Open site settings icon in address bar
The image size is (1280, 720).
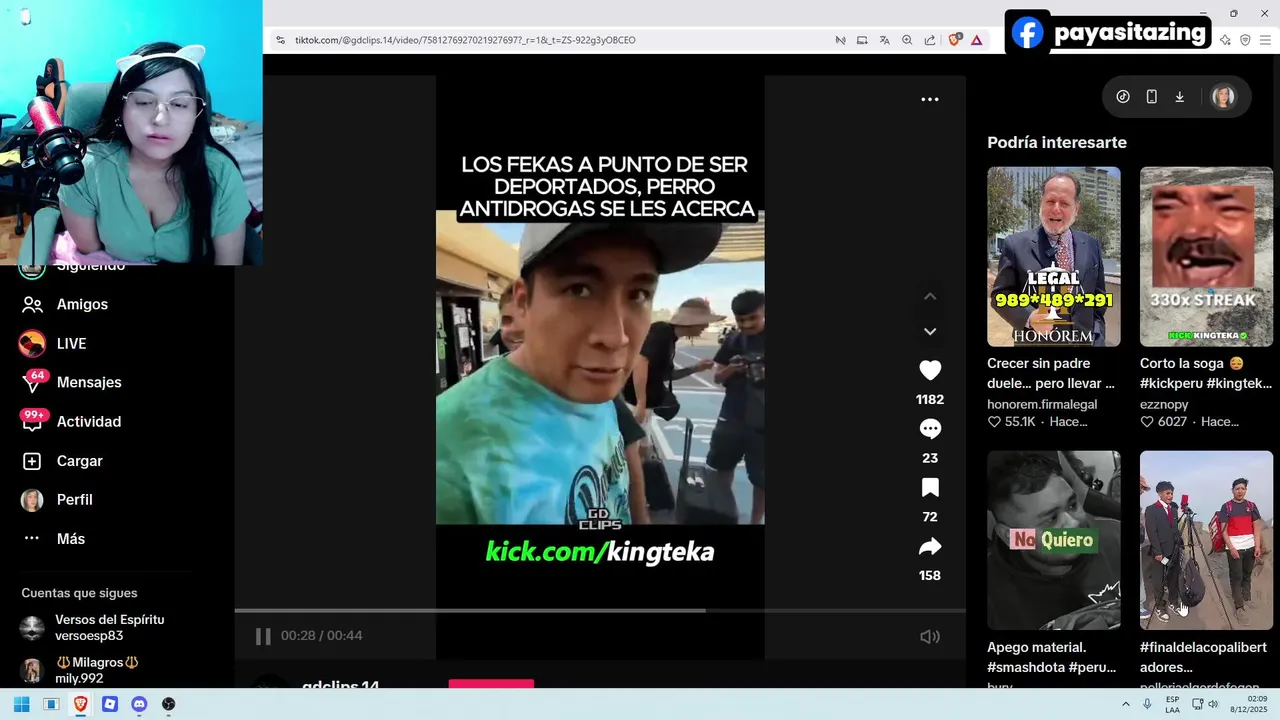(280, 40)
